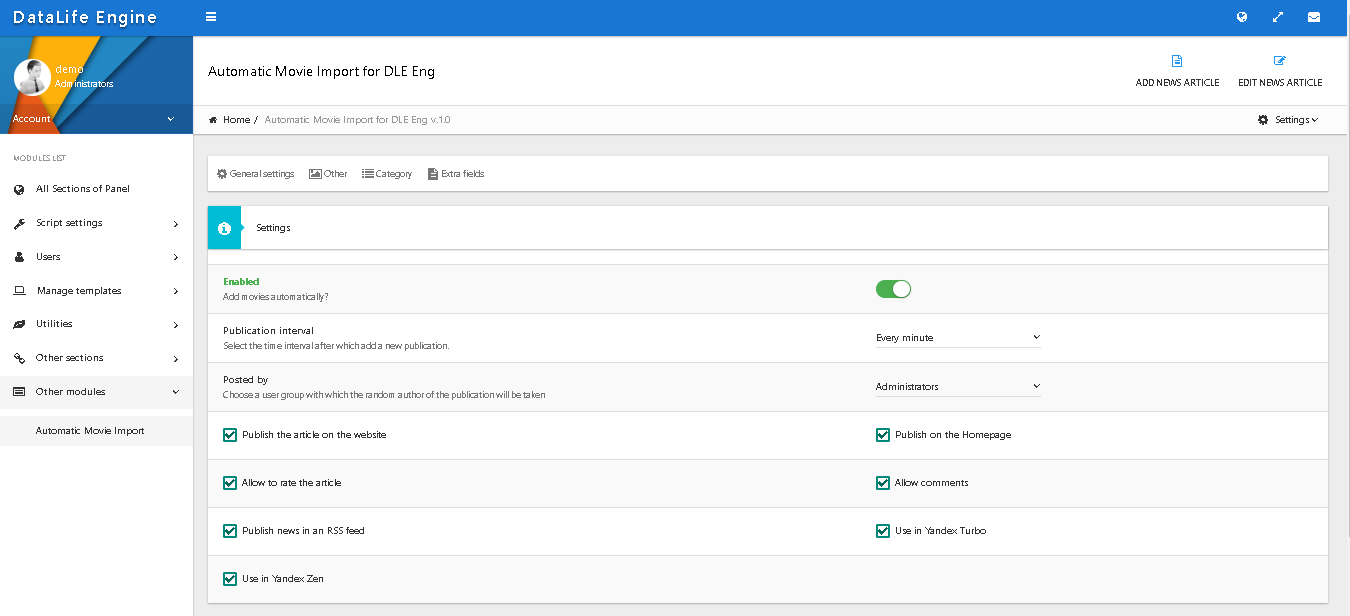Click the laptop icon for Manage templates
1350x616 pixels.
coord(19,291)
